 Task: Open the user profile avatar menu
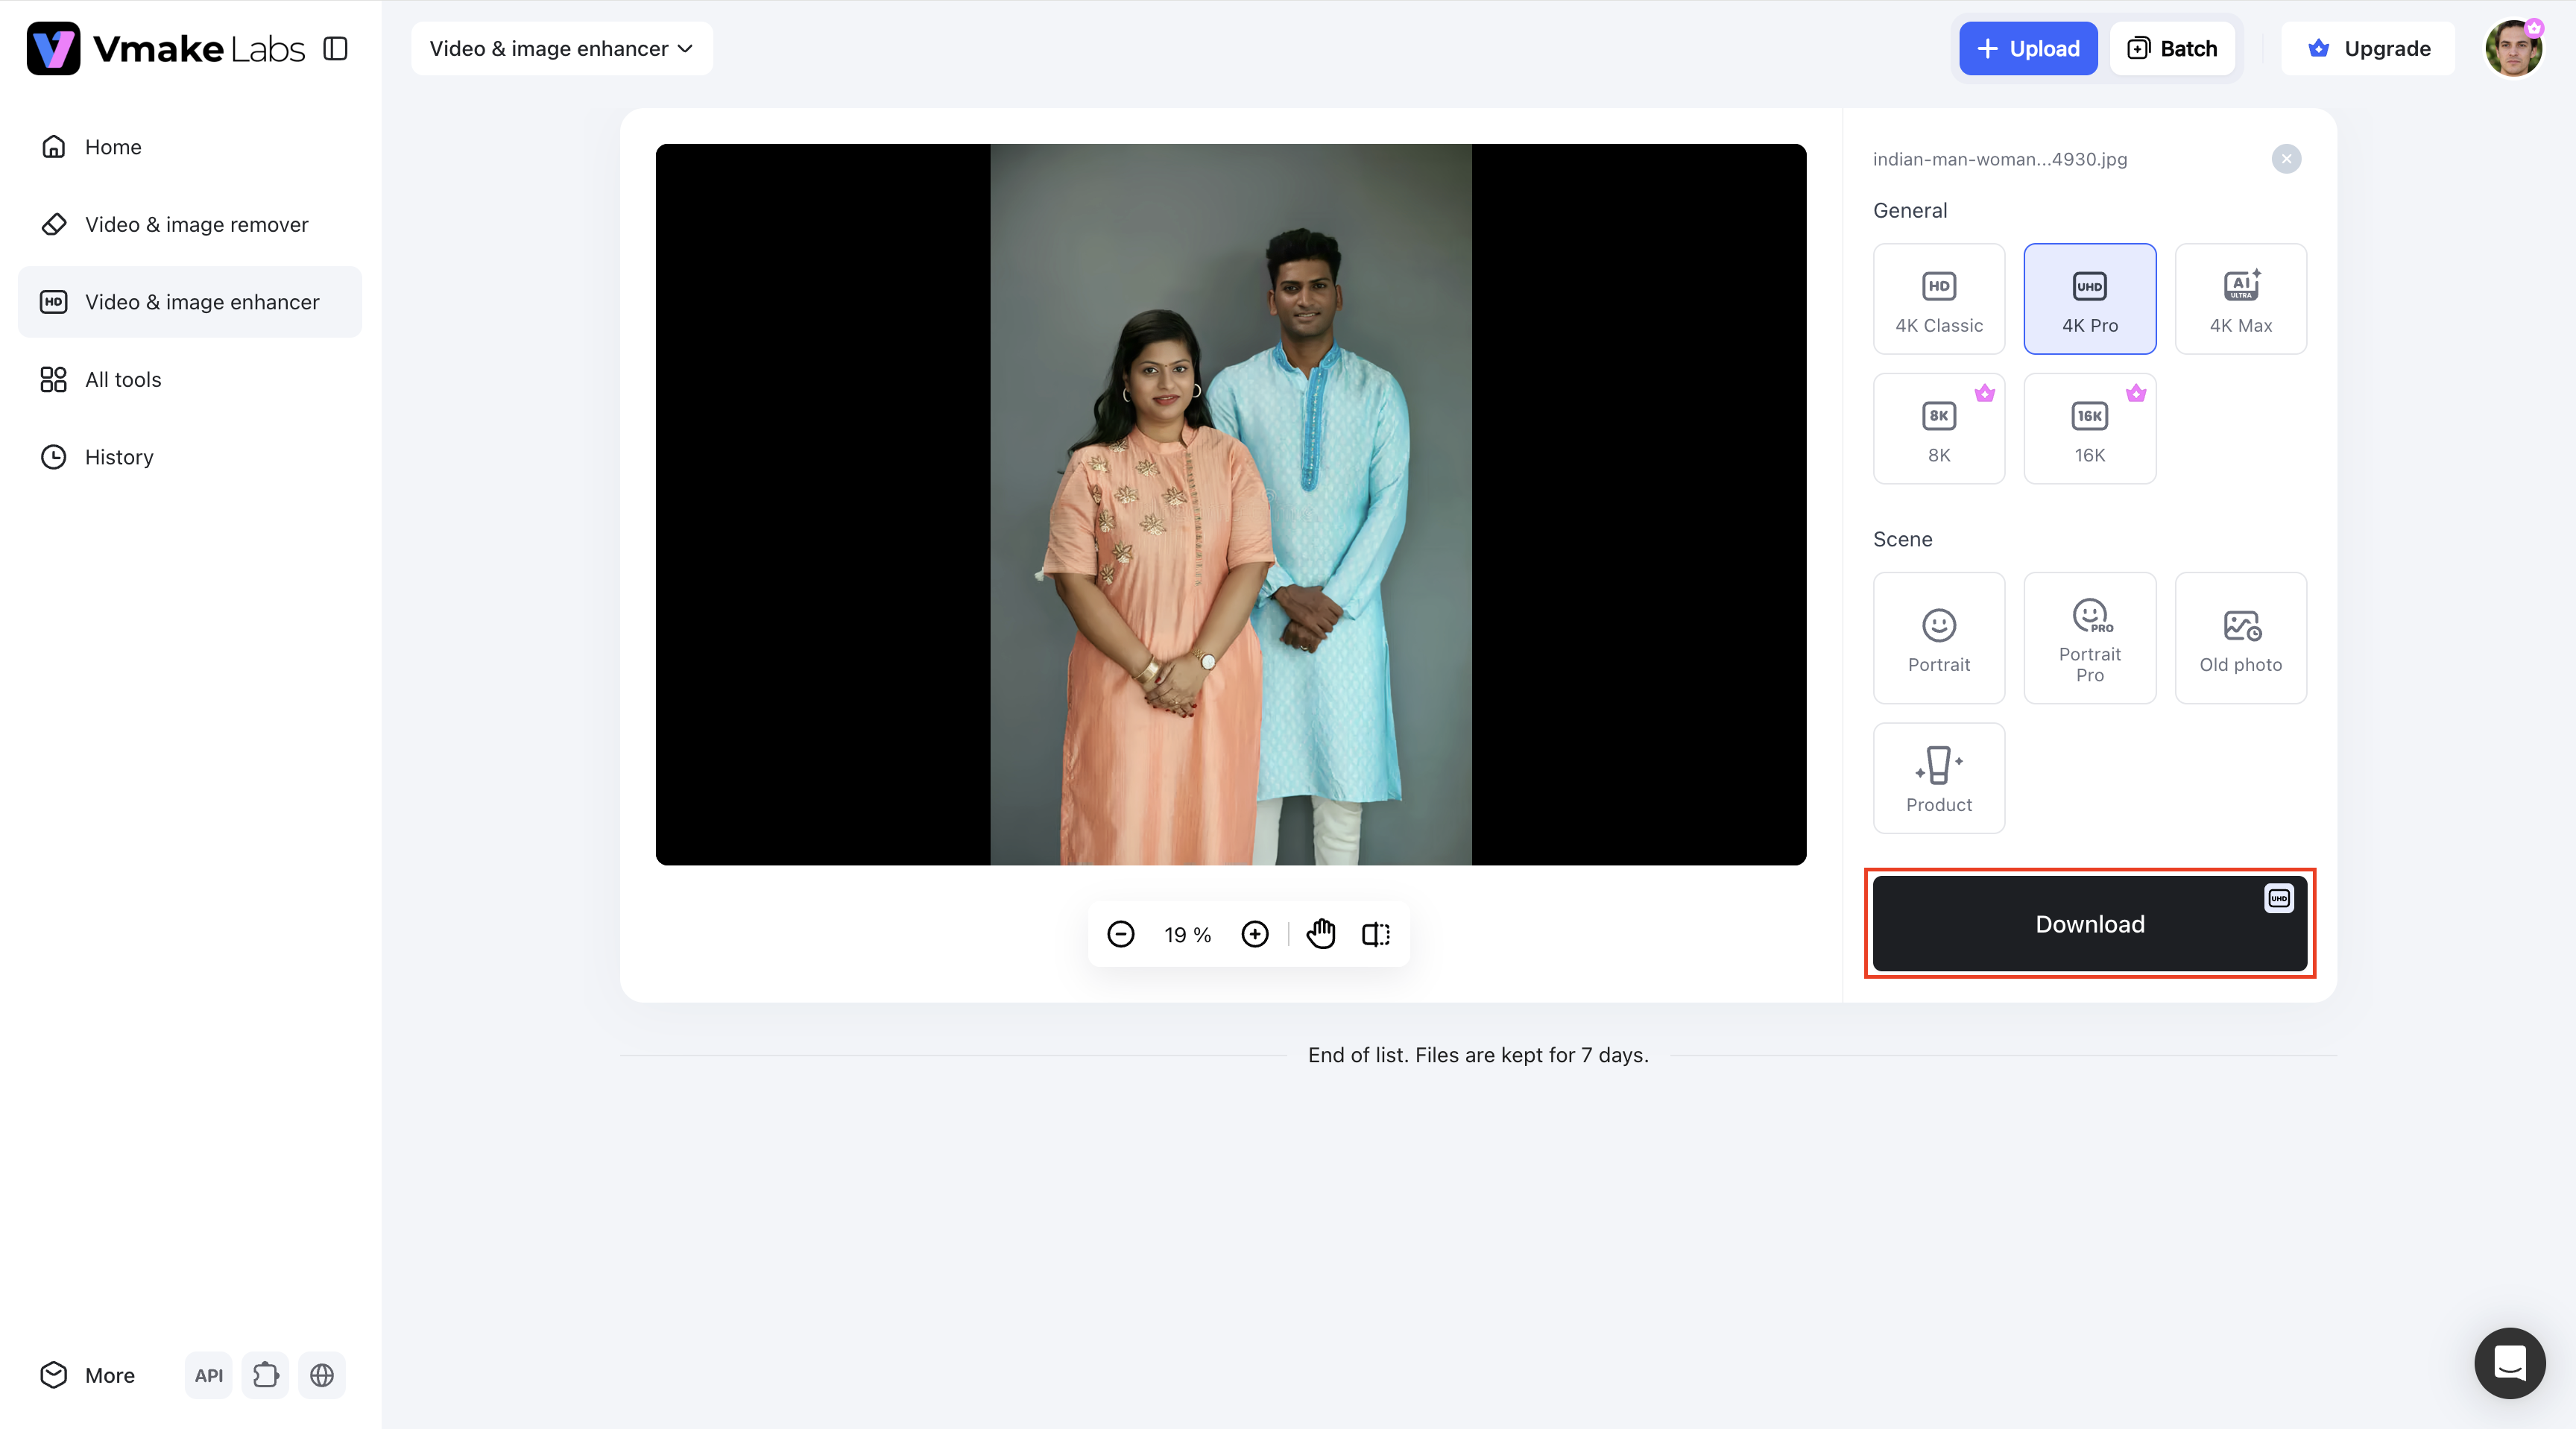2514,48
